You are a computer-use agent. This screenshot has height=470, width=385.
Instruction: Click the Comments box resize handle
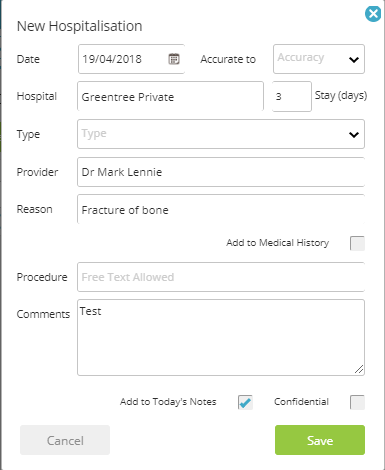pyautogui.click(x=359, y=369)
